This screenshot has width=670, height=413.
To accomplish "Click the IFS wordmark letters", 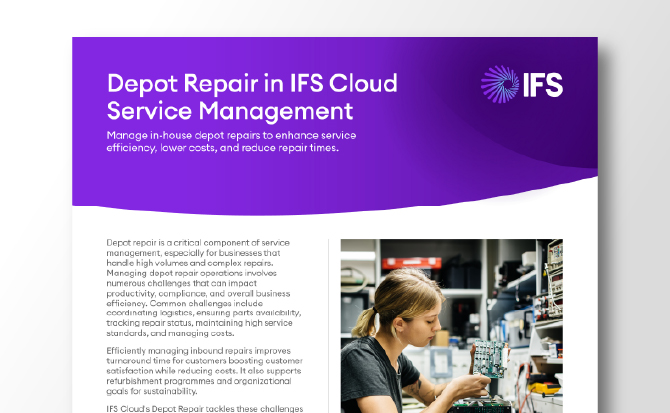I will (541, 85).
